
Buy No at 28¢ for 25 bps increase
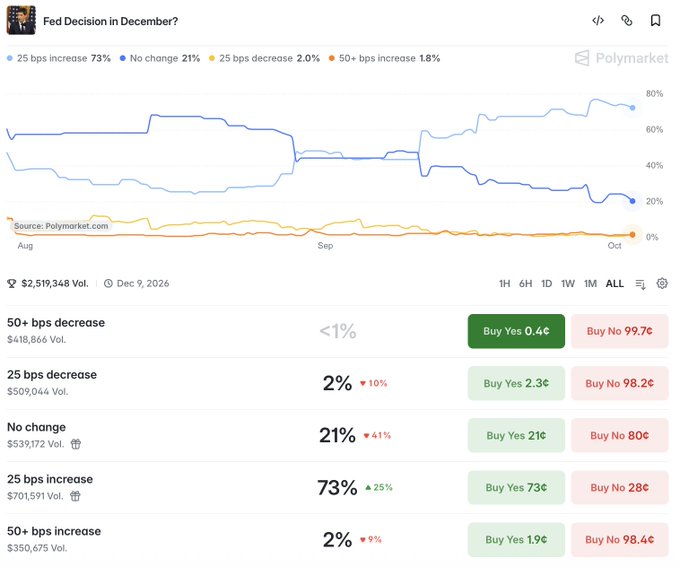[619, 487]
